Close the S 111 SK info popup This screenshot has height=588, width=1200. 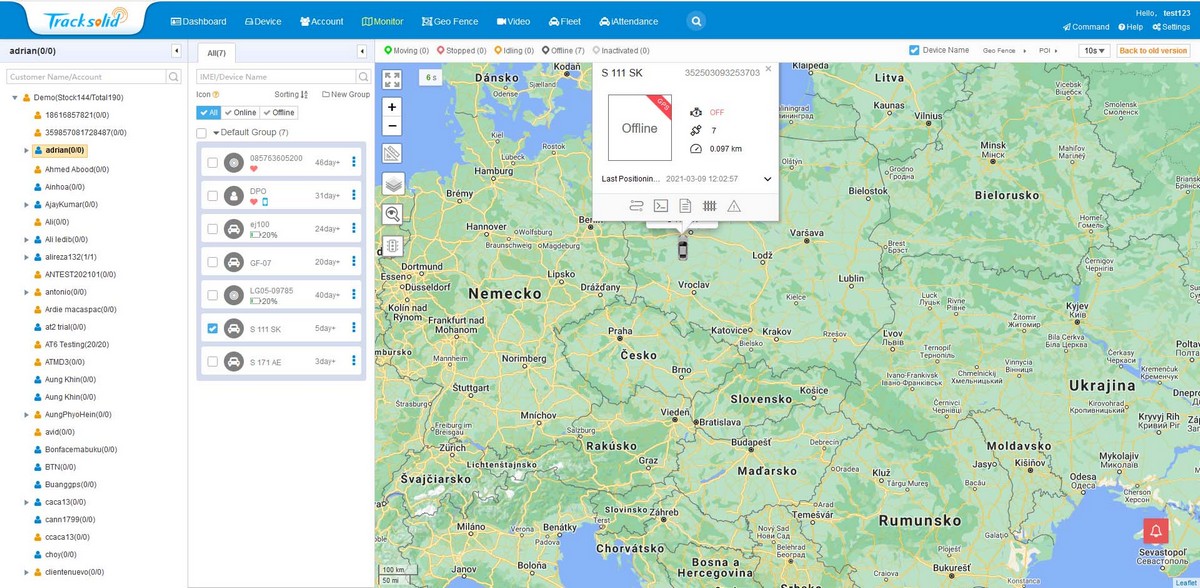[768, 70]
